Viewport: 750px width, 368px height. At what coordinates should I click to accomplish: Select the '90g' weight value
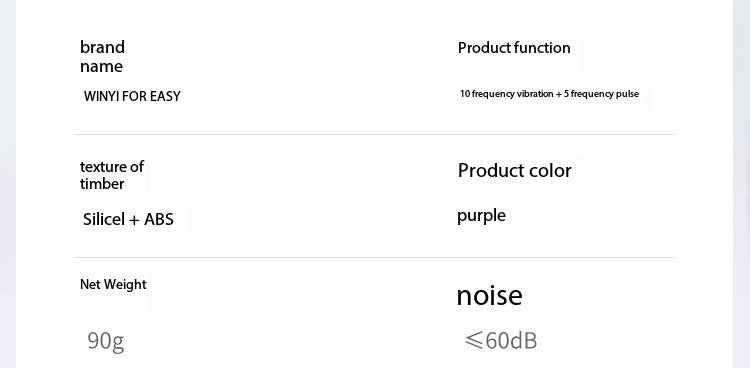106,341
